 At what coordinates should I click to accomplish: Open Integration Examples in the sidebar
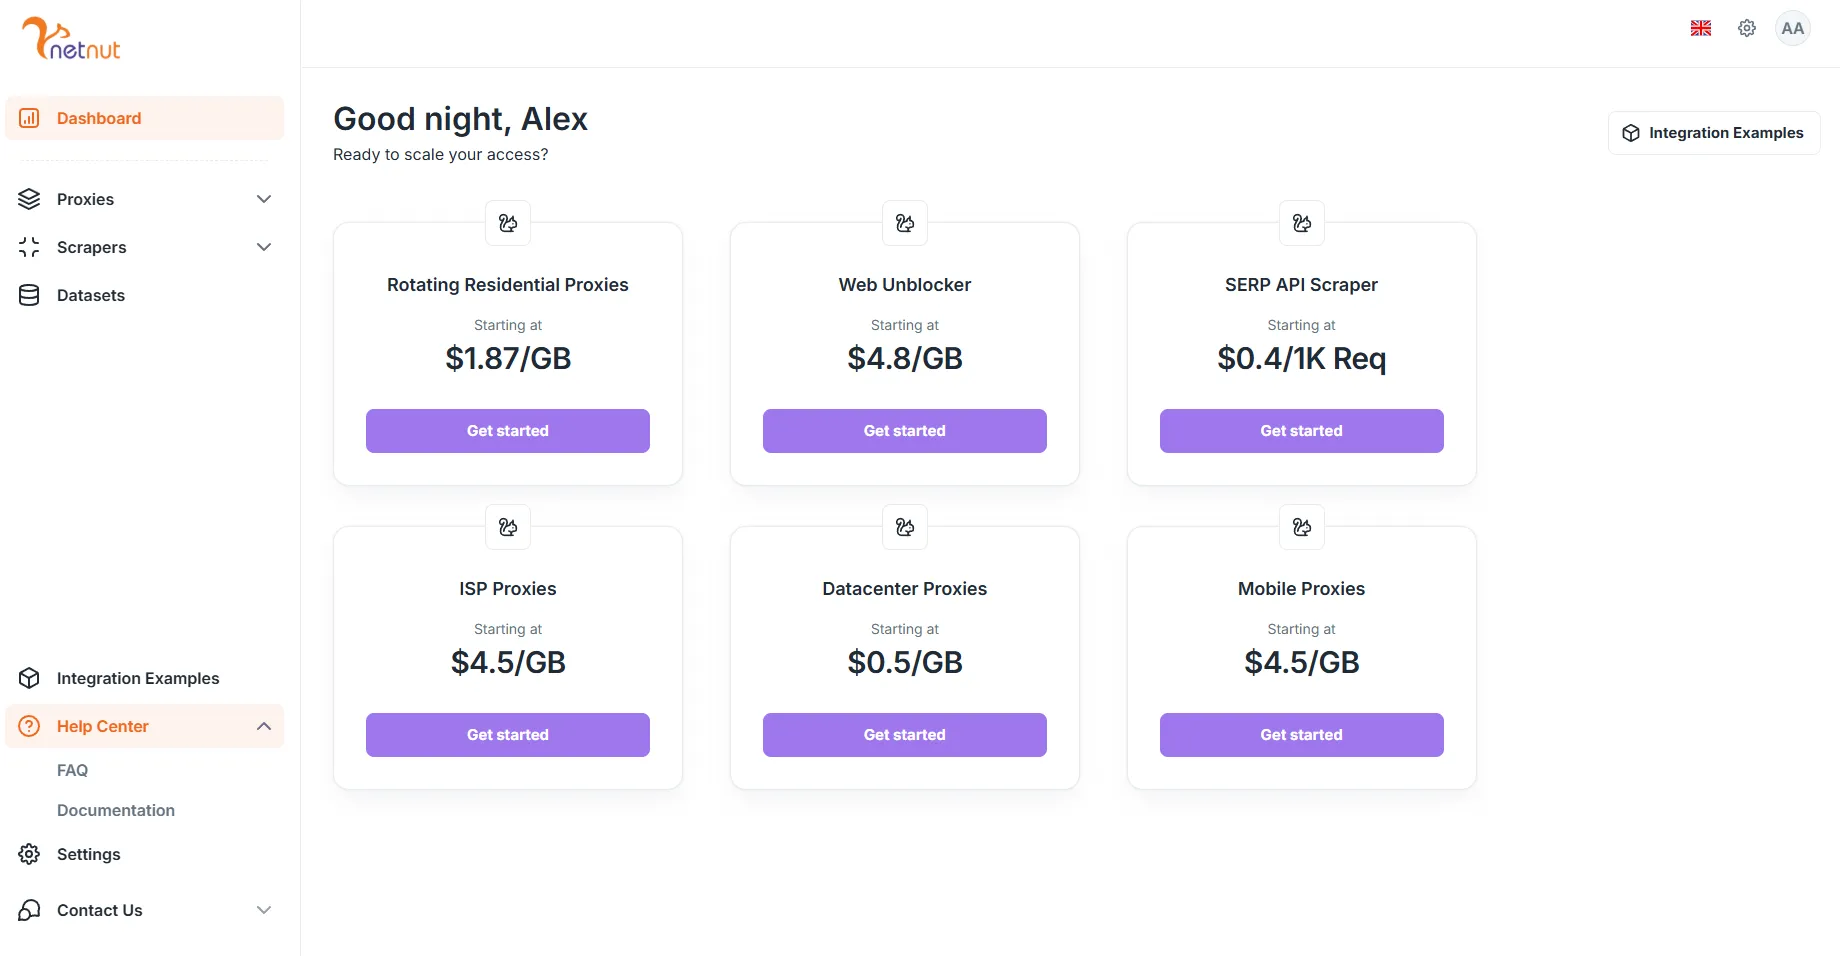[137, 678]
